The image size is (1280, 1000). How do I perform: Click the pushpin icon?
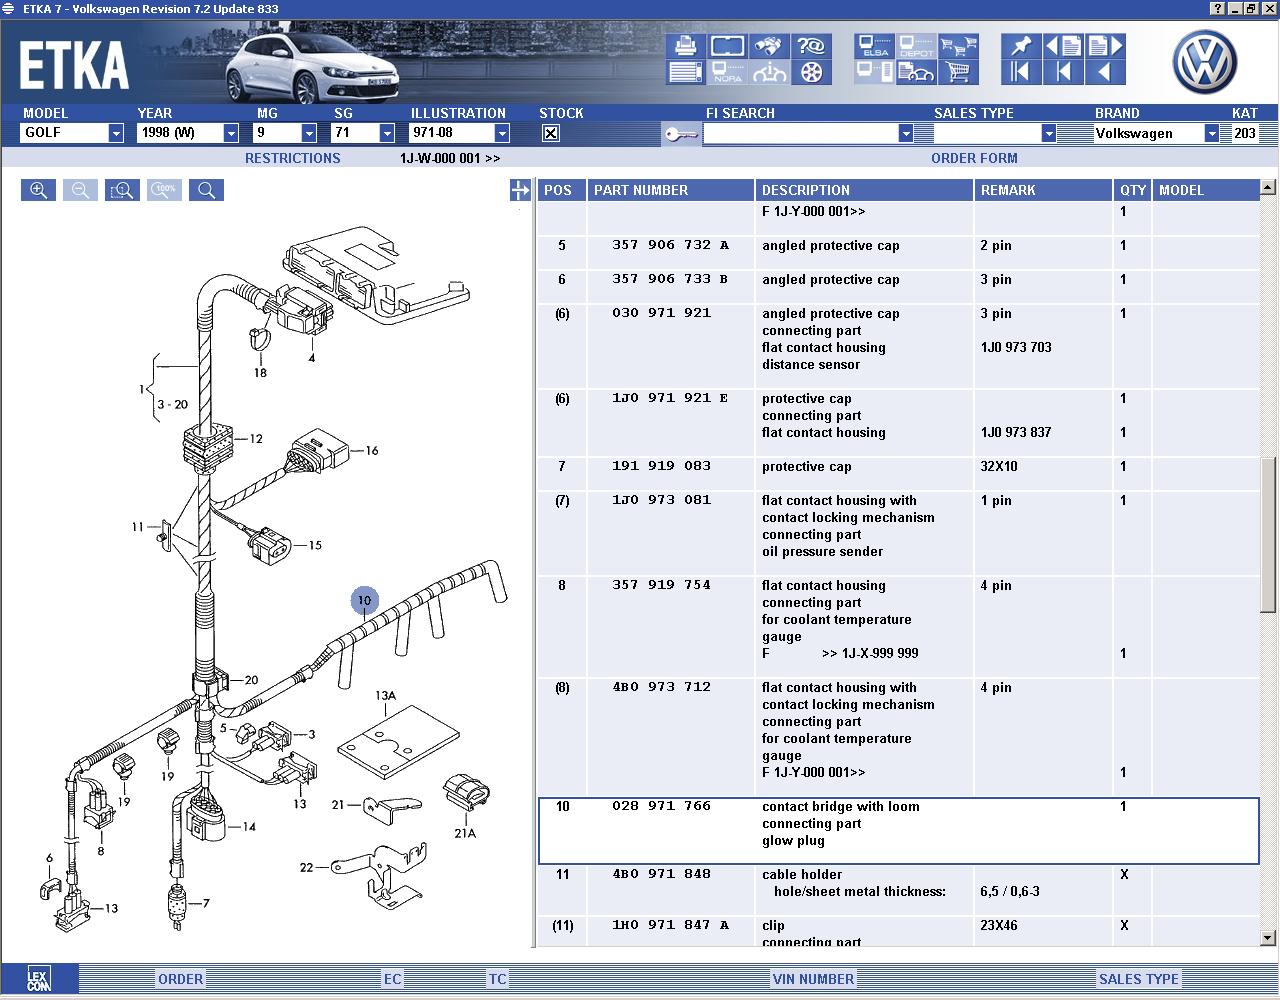tap(1019, 46)
